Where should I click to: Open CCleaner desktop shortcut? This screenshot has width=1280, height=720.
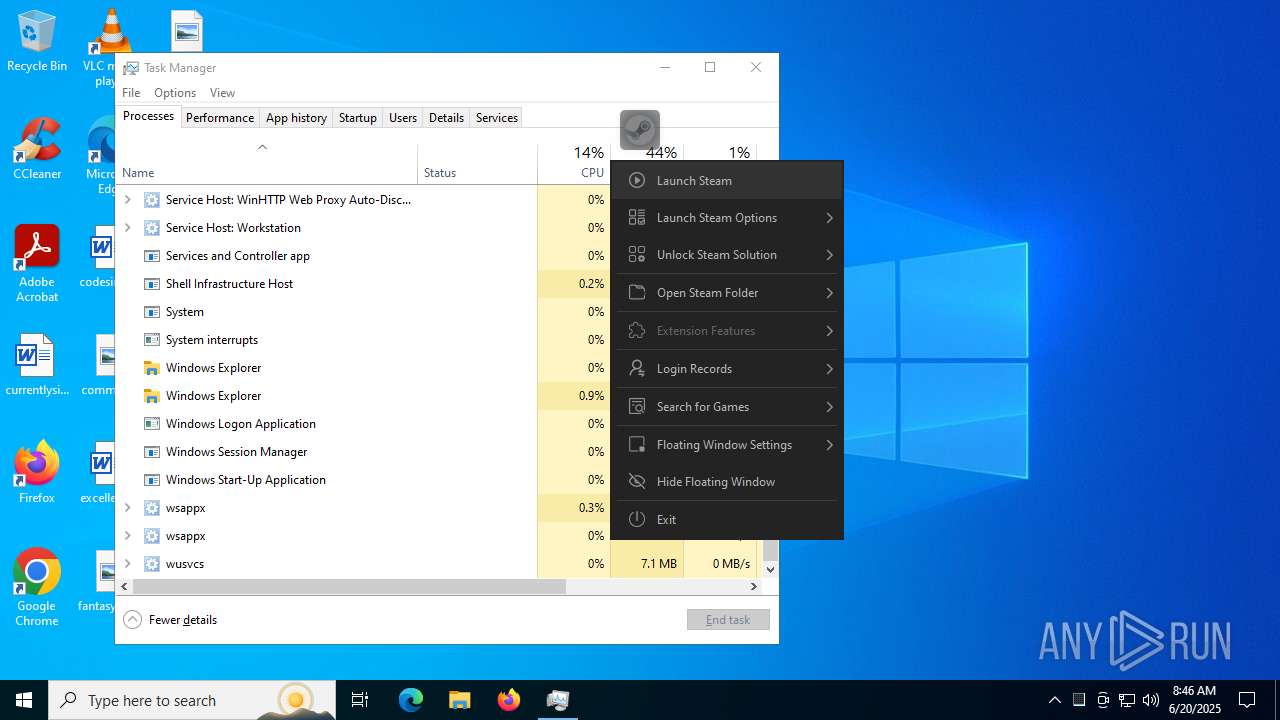point(37,148)
